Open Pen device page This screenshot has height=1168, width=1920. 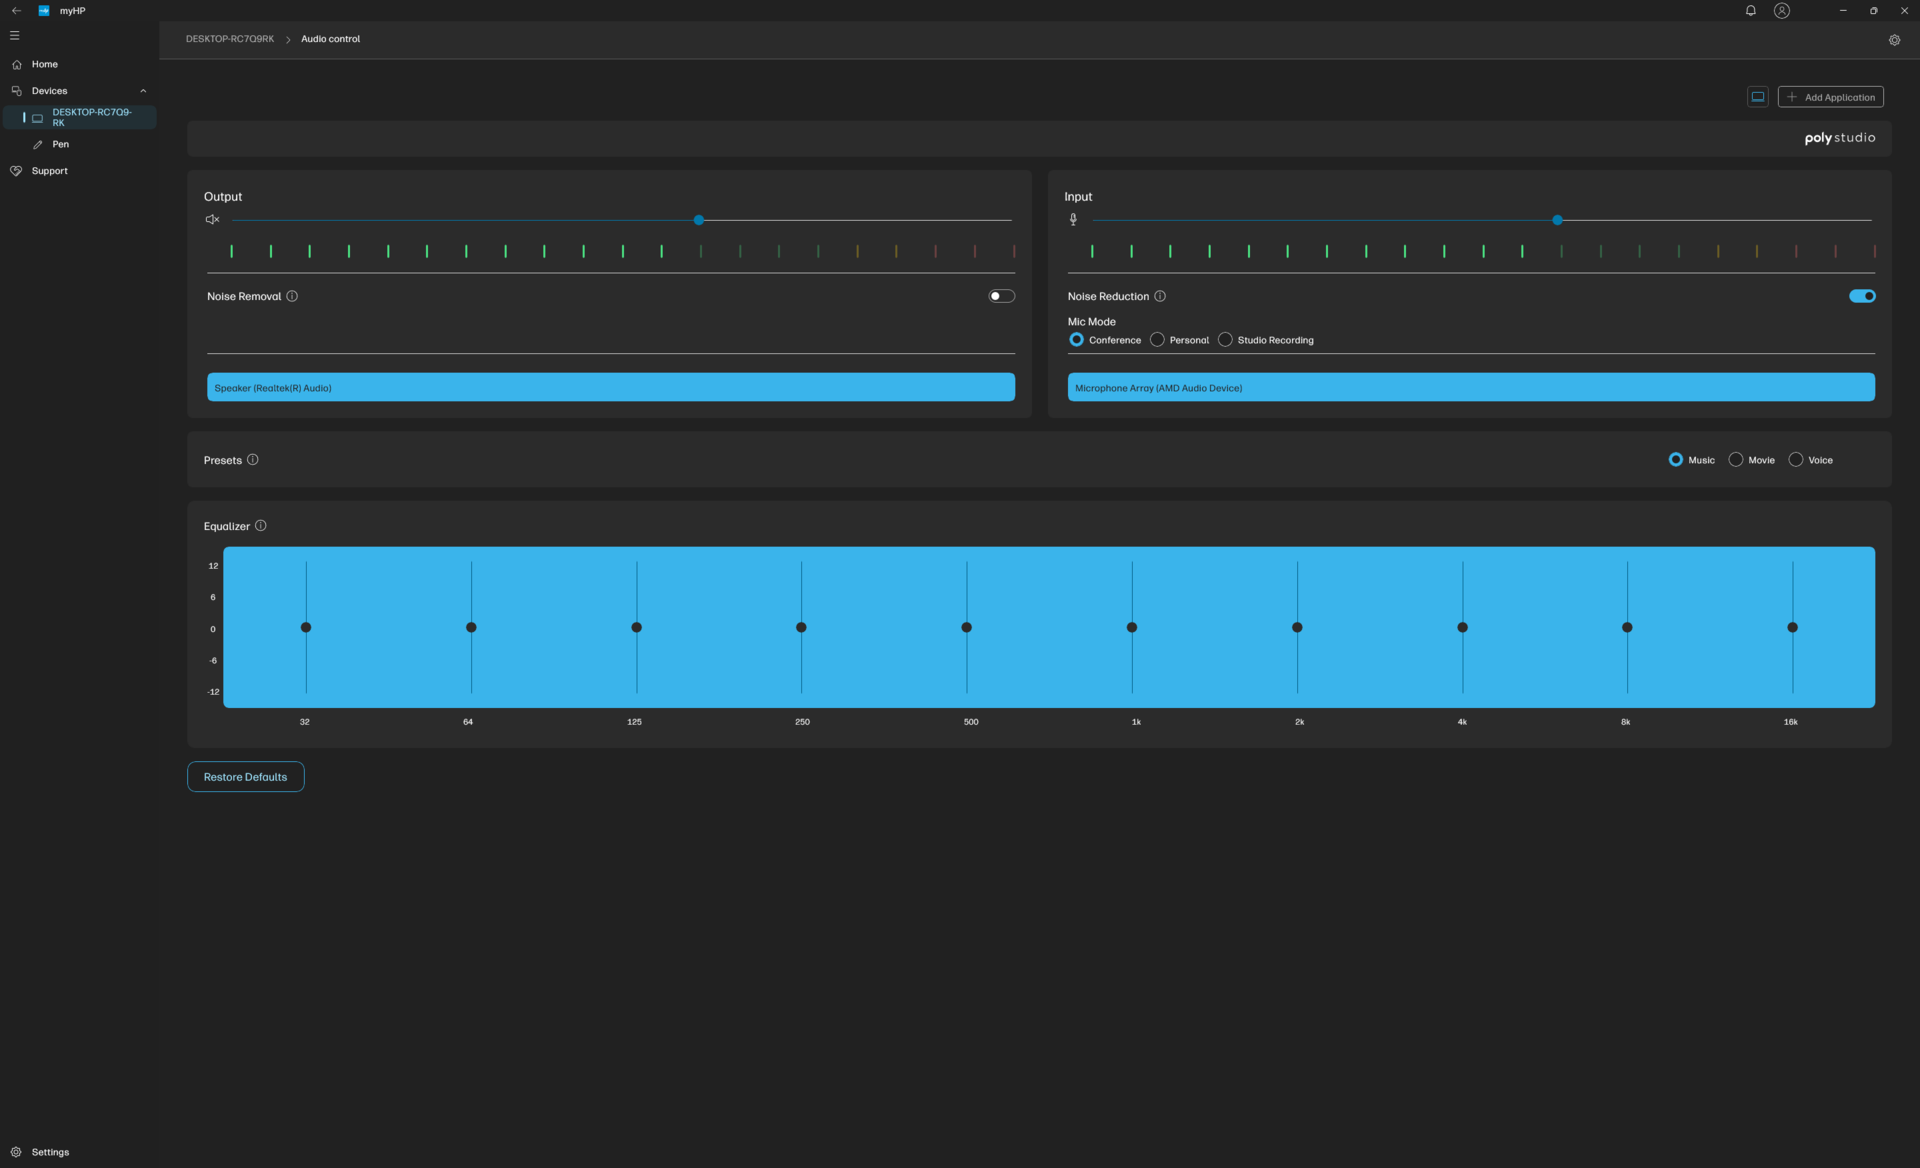pos(79,145)
